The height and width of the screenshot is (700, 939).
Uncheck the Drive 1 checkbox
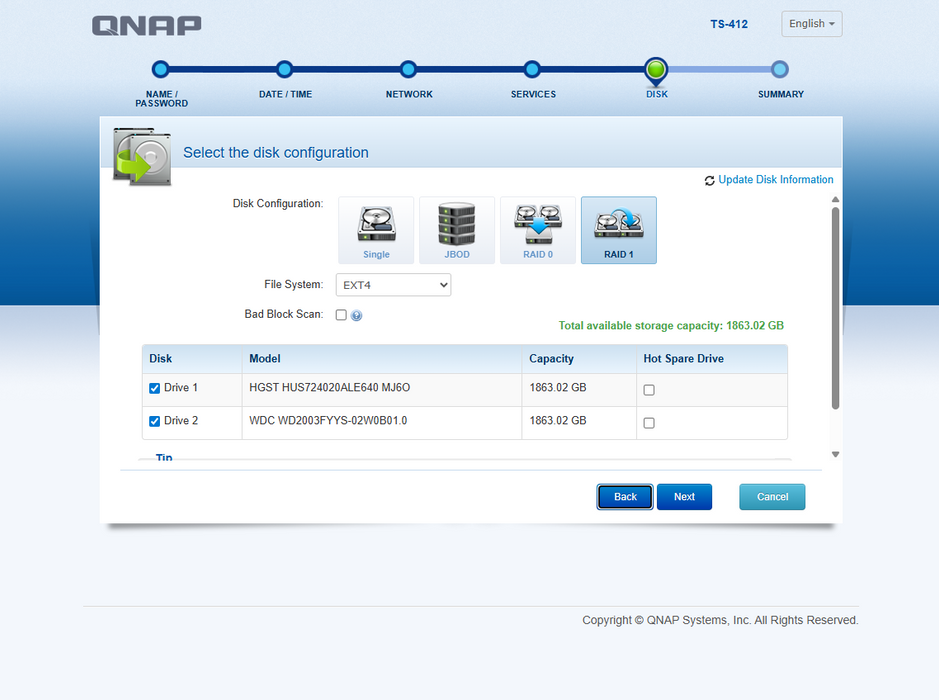click(155, 388)
